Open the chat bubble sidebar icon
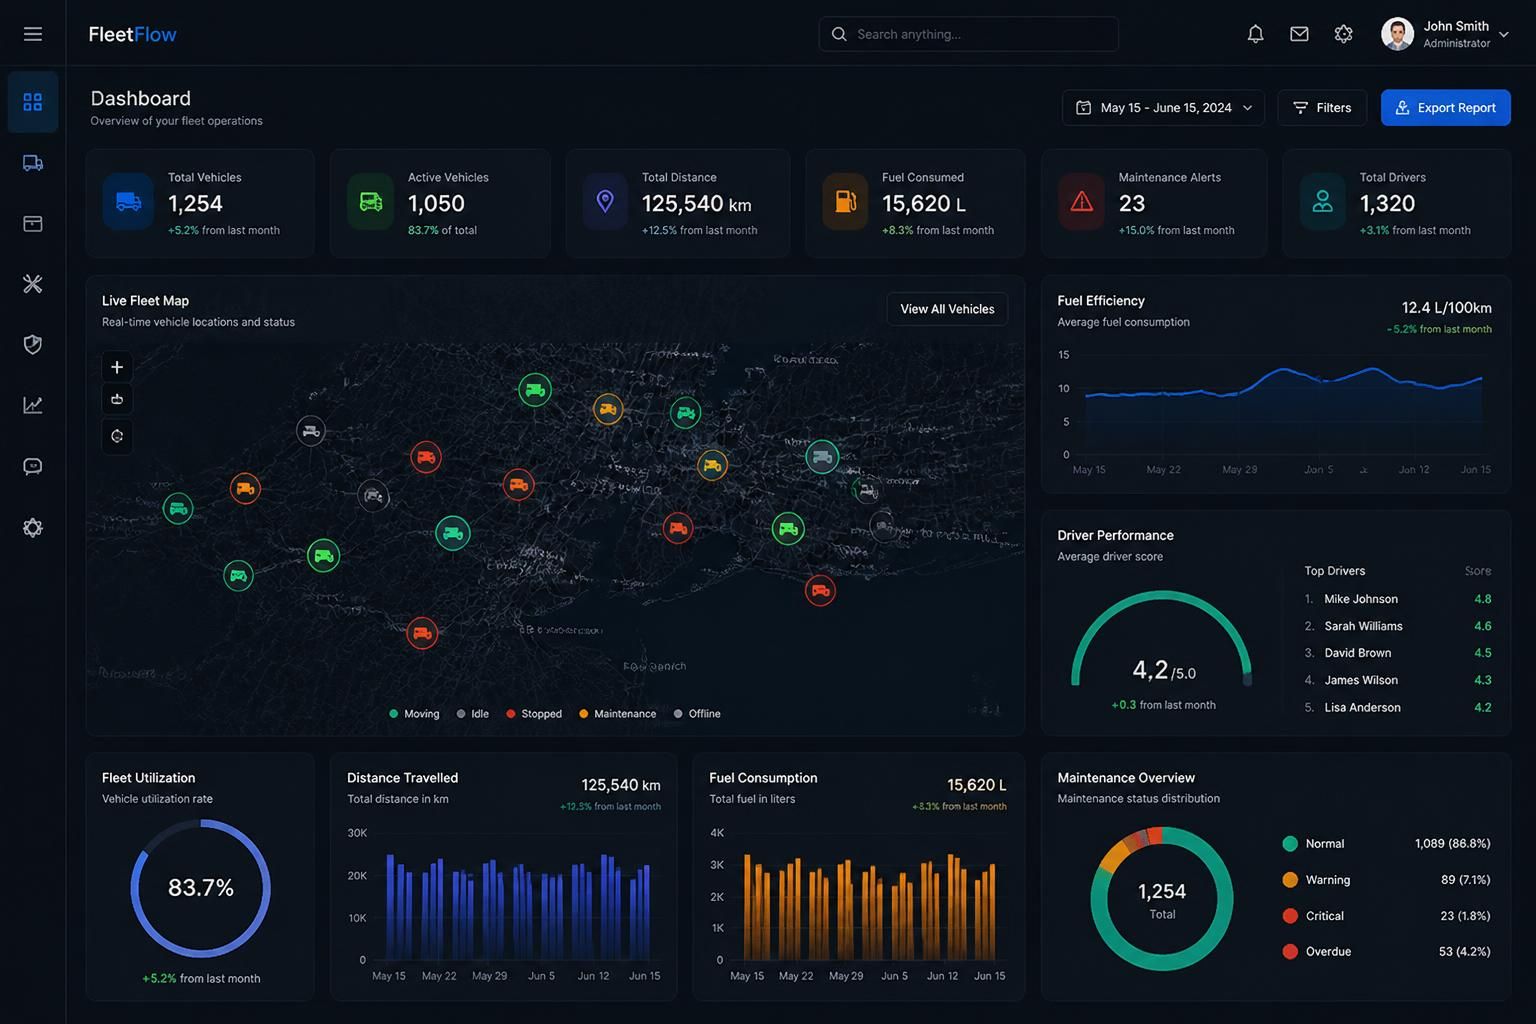The width and height of the screenshot is (1536, 1024). coord(33,467)
